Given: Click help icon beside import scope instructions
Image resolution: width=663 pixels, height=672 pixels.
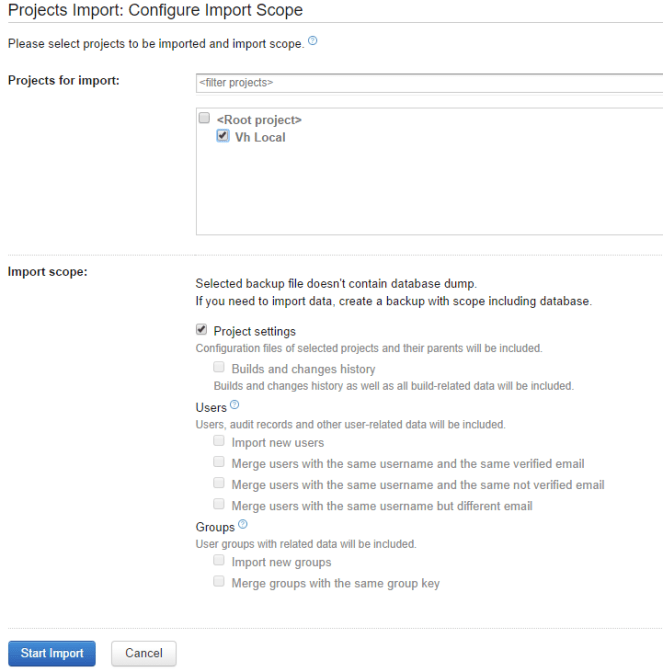Looking at the screenshot, I should [313, 42].
